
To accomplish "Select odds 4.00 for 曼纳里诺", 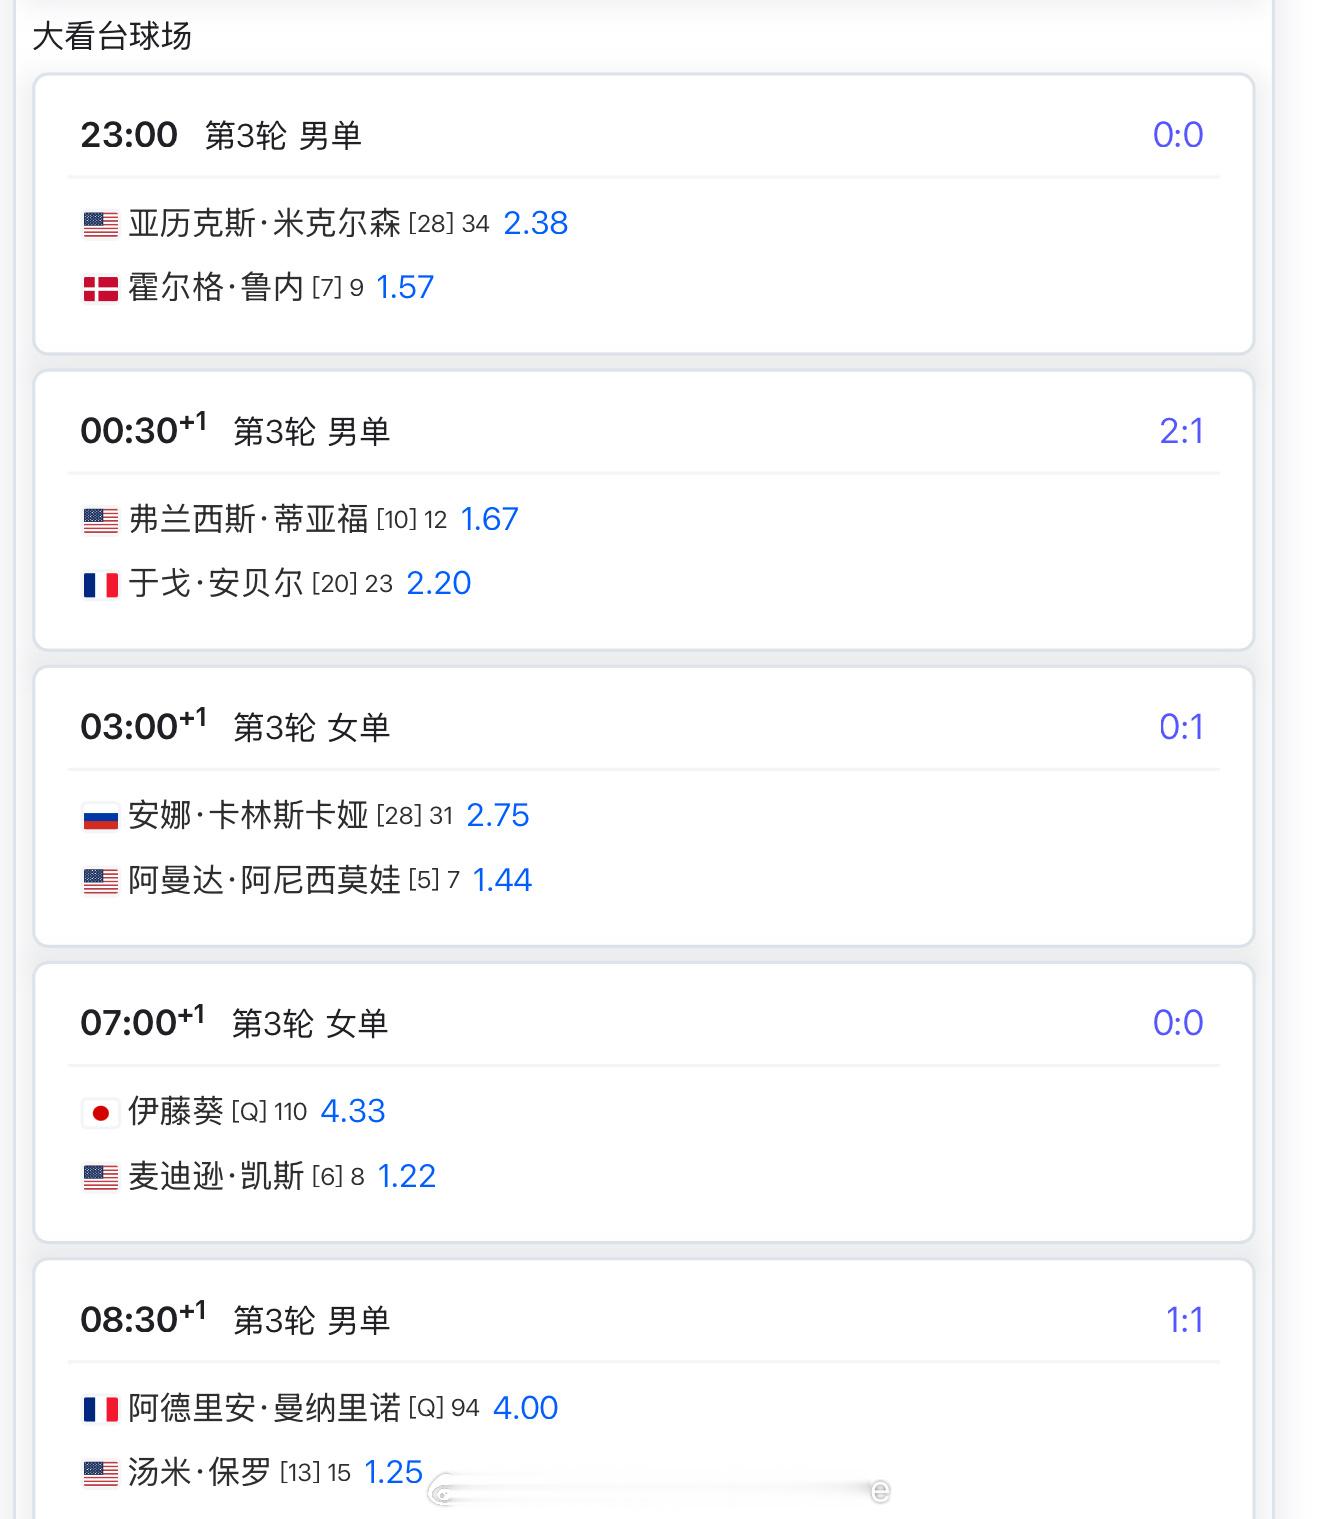I will pyautogui.click(x=525, y=1408).
